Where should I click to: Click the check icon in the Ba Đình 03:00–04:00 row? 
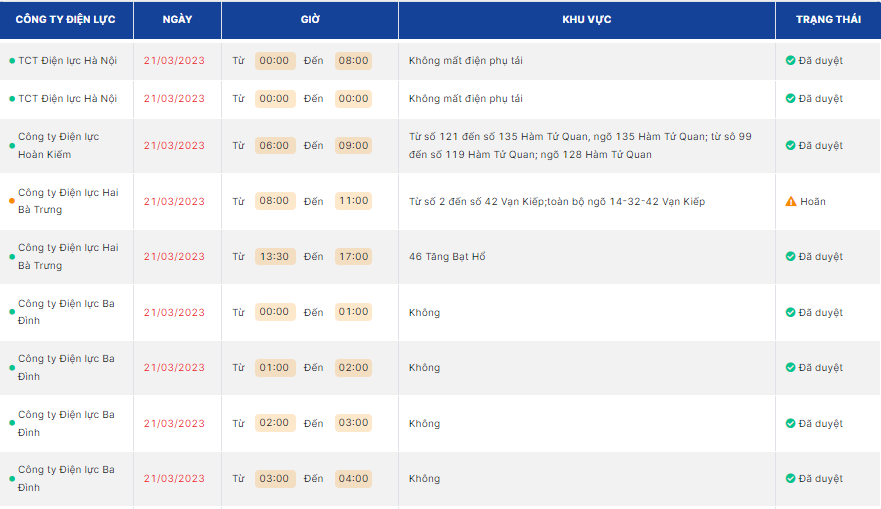(790, 479)
